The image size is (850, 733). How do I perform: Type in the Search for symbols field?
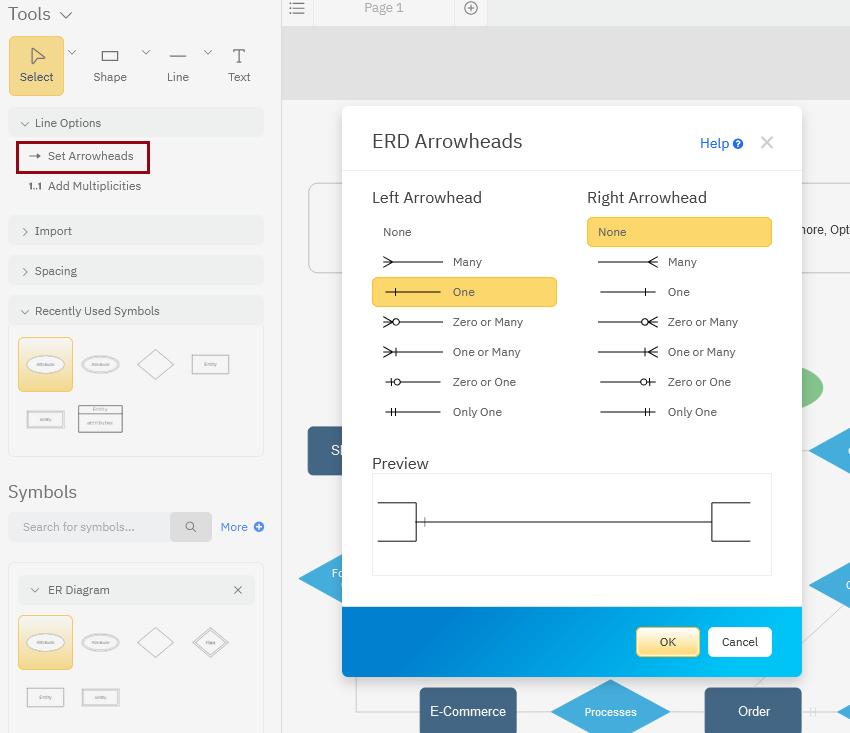90,527
